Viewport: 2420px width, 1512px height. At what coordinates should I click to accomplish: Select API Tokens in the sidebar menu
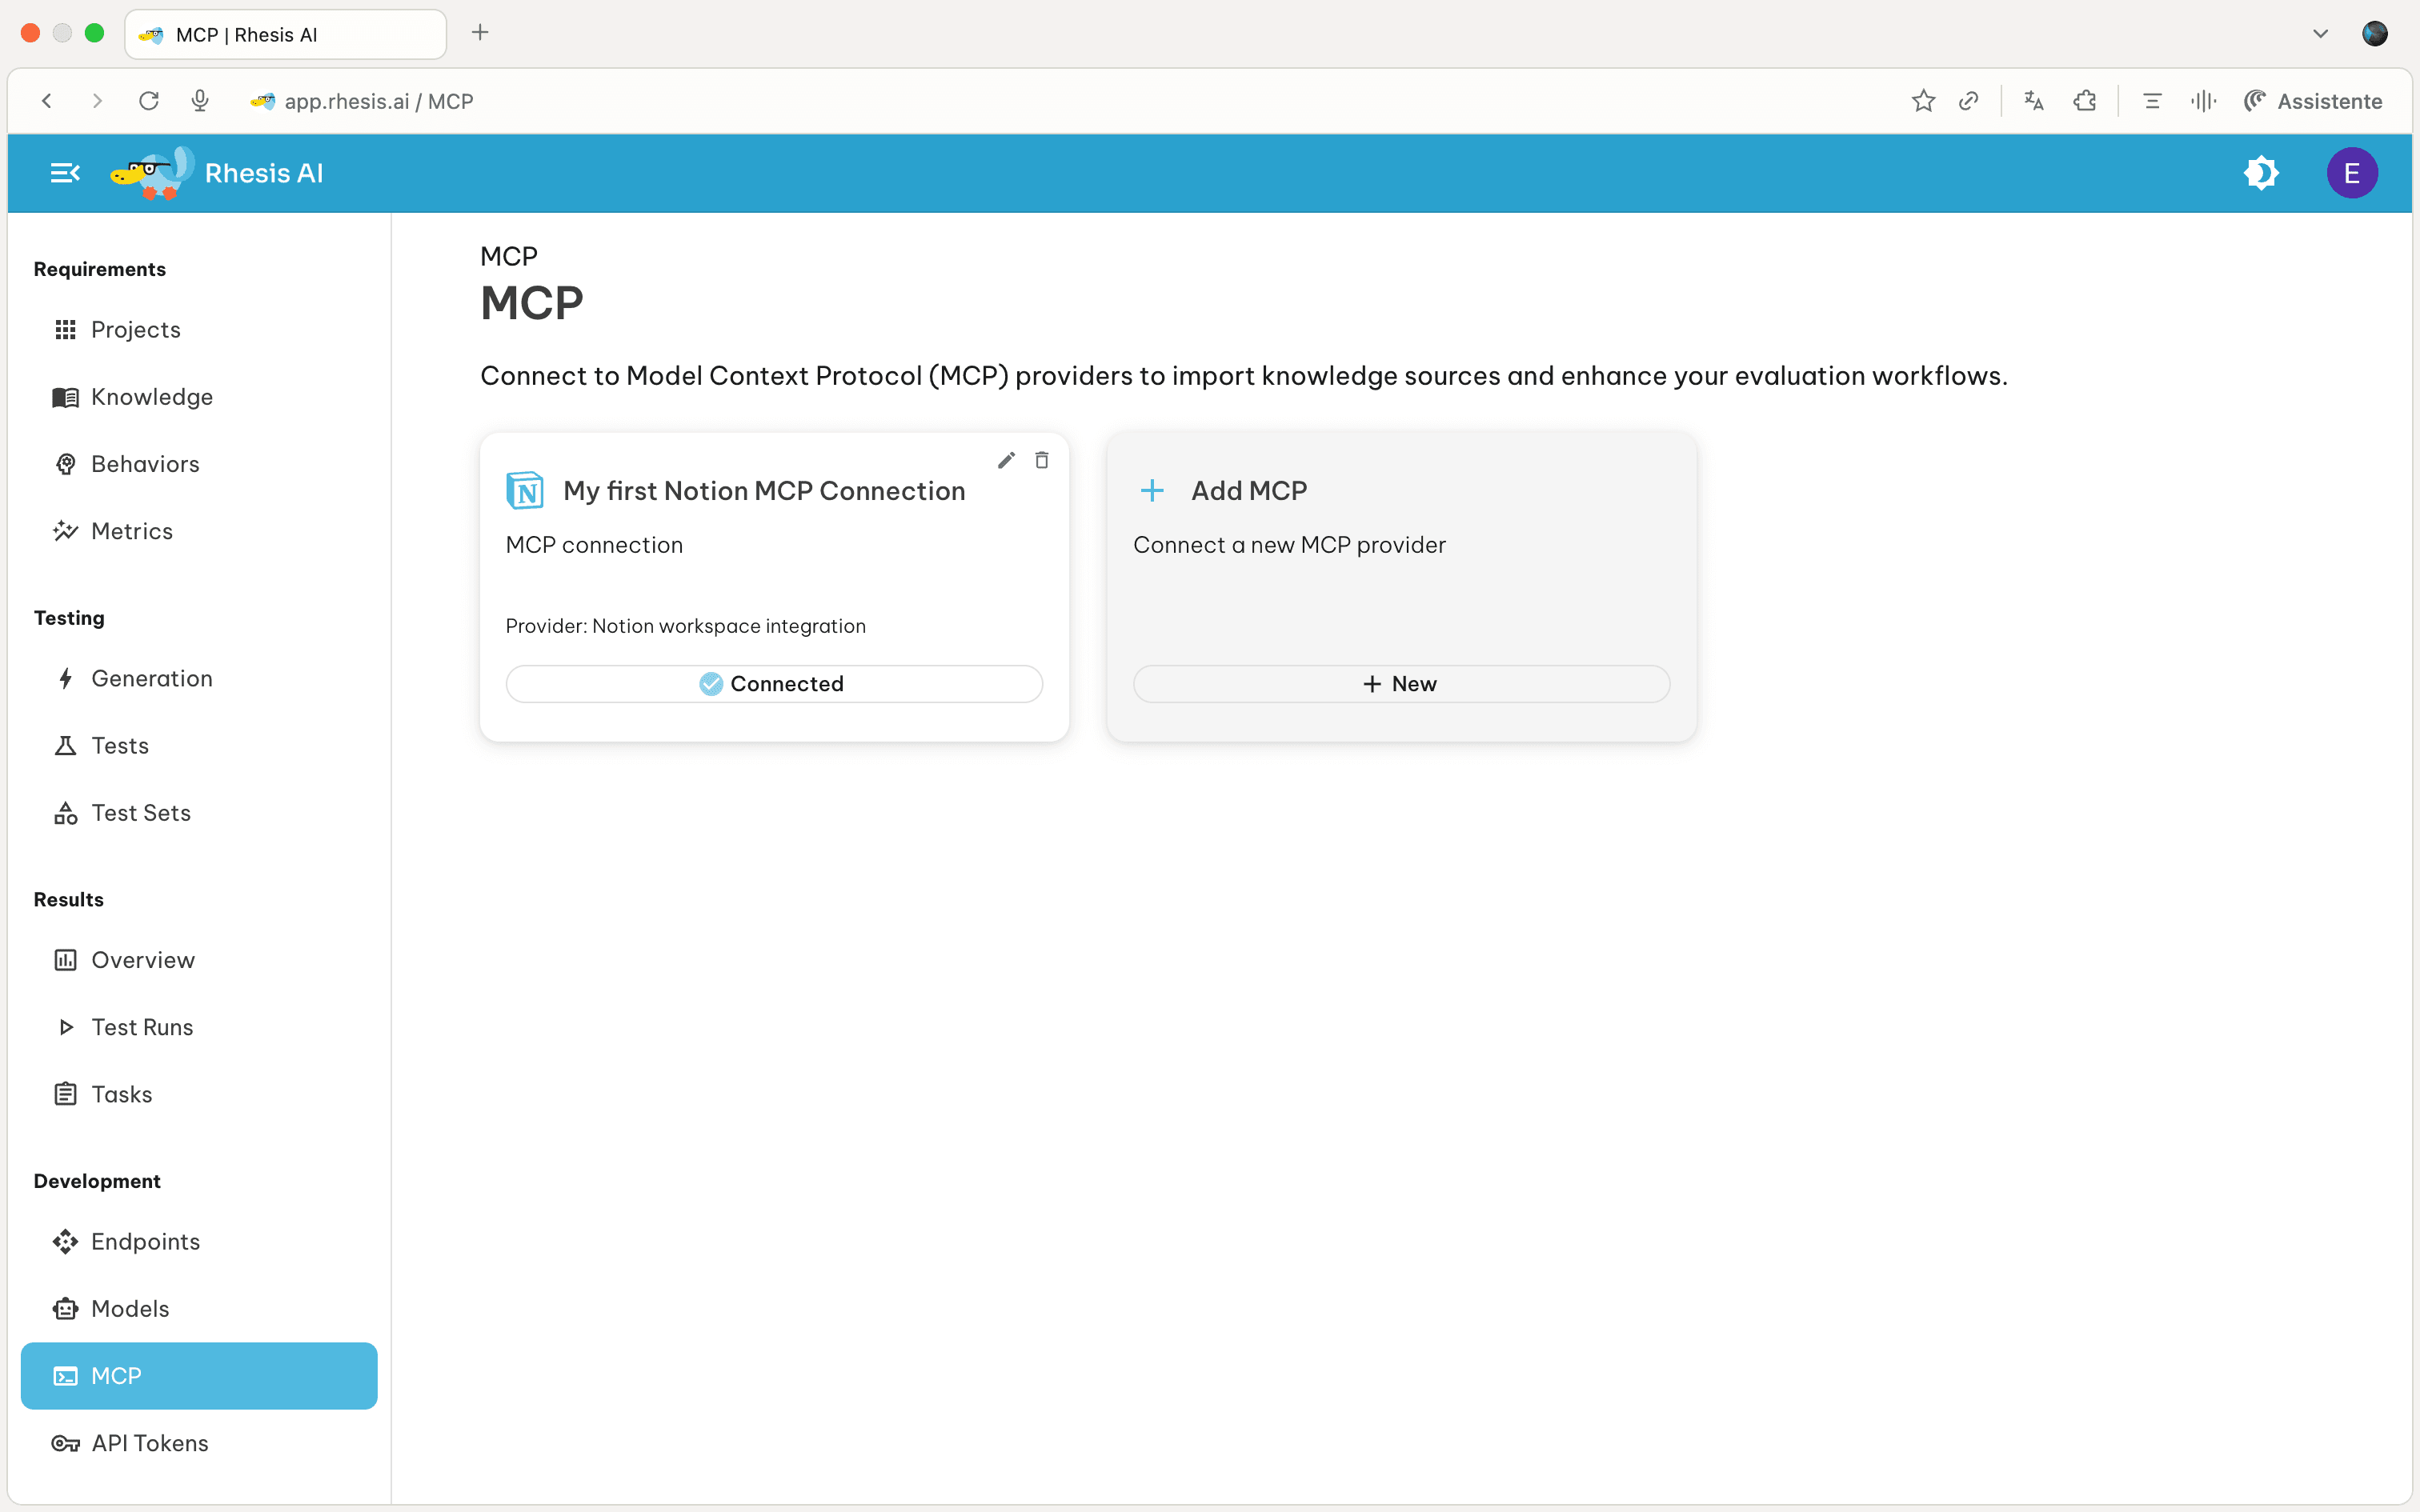tap(149, 1442)
